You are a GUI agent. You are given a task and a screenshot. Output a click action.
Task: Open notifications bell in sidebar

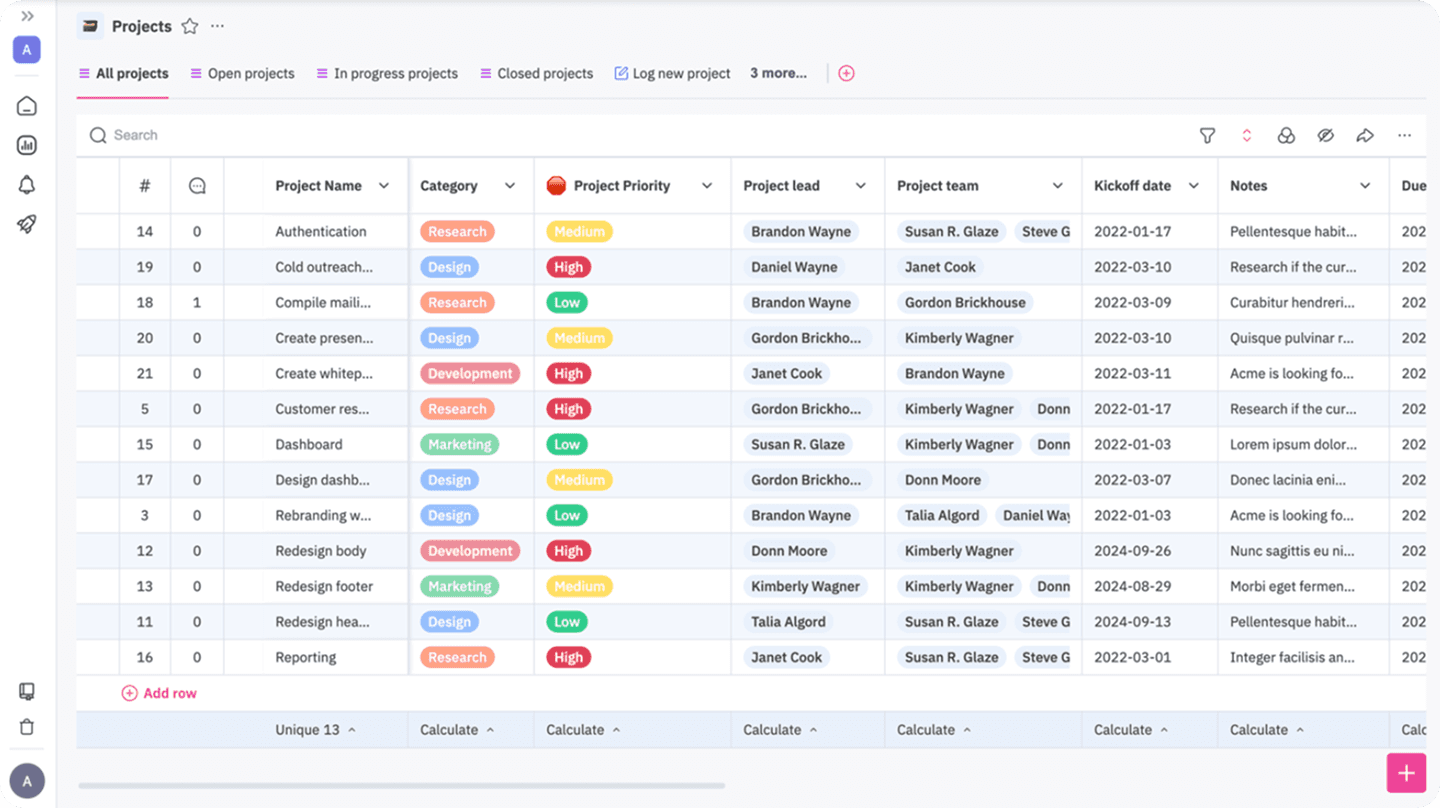(27, 185)
